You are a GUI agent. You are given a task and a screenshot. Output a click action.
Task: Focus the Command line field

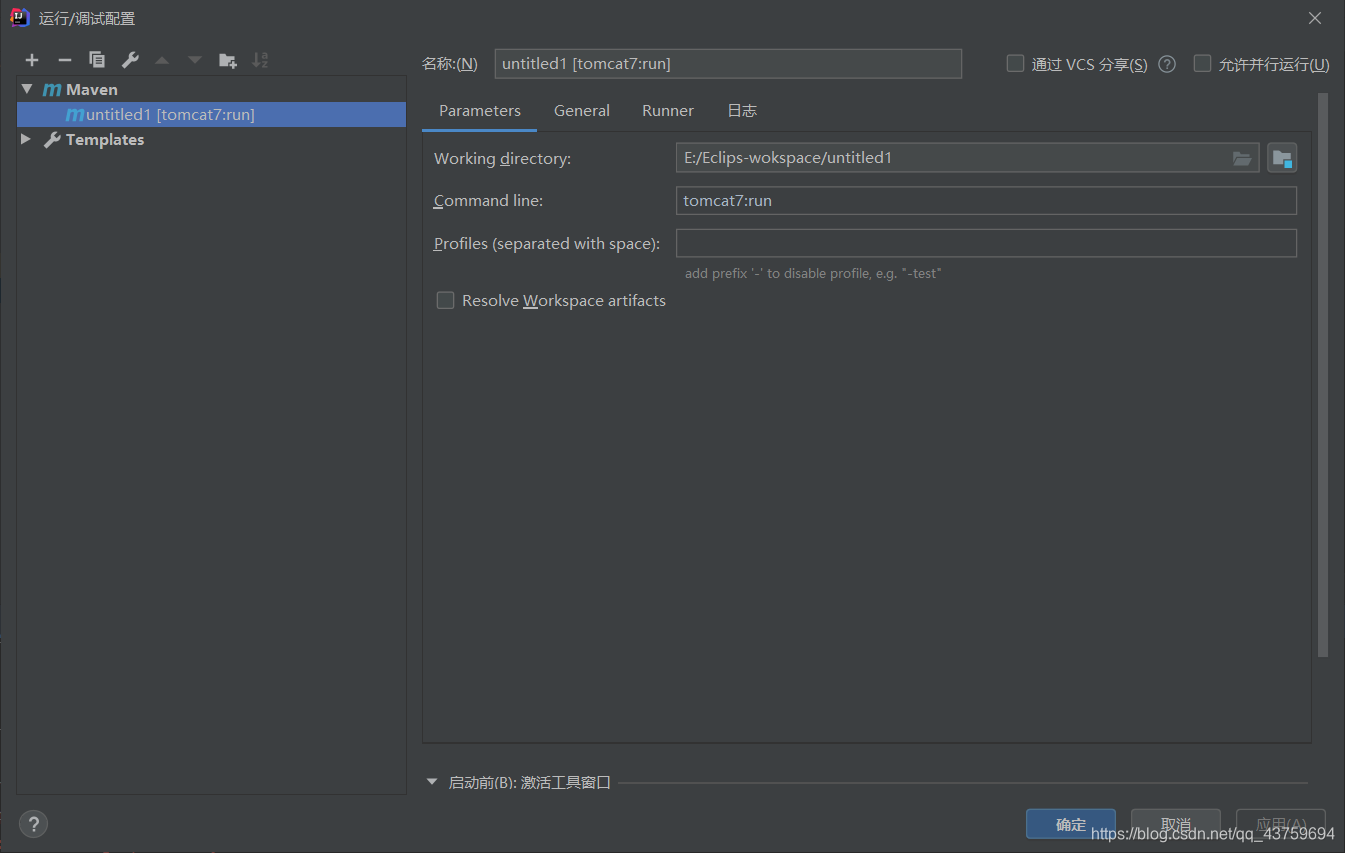(x=986, y=201)
